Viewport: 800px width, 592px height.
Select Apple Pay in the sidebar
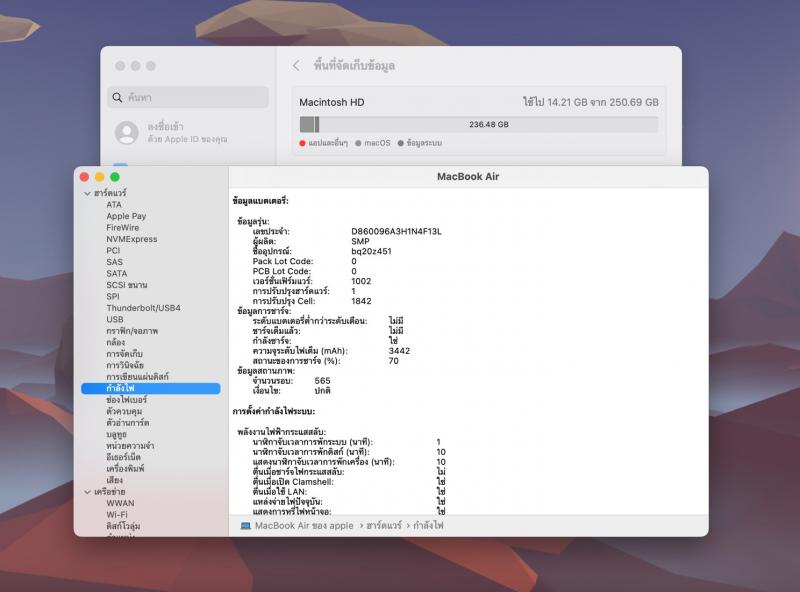click(126, 216)
